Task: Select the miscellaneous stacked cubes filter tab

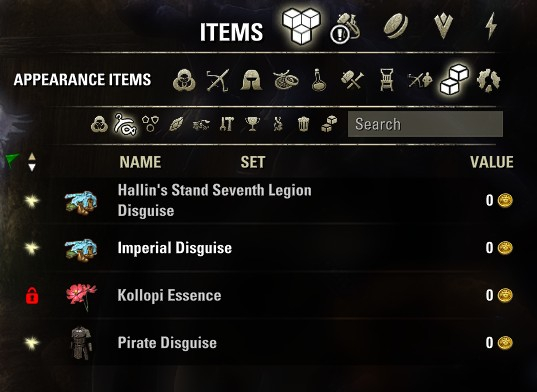Action: [454, 80]
